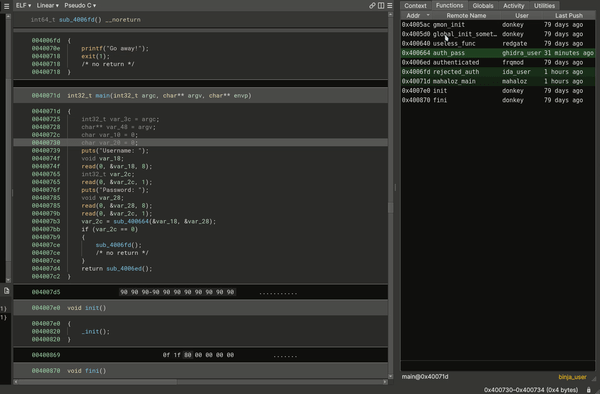Click the init function name at 004007e0
Image resolution: width=600 pixels, height=394 pixels.
pyautogui.click(x=92, y=308)
